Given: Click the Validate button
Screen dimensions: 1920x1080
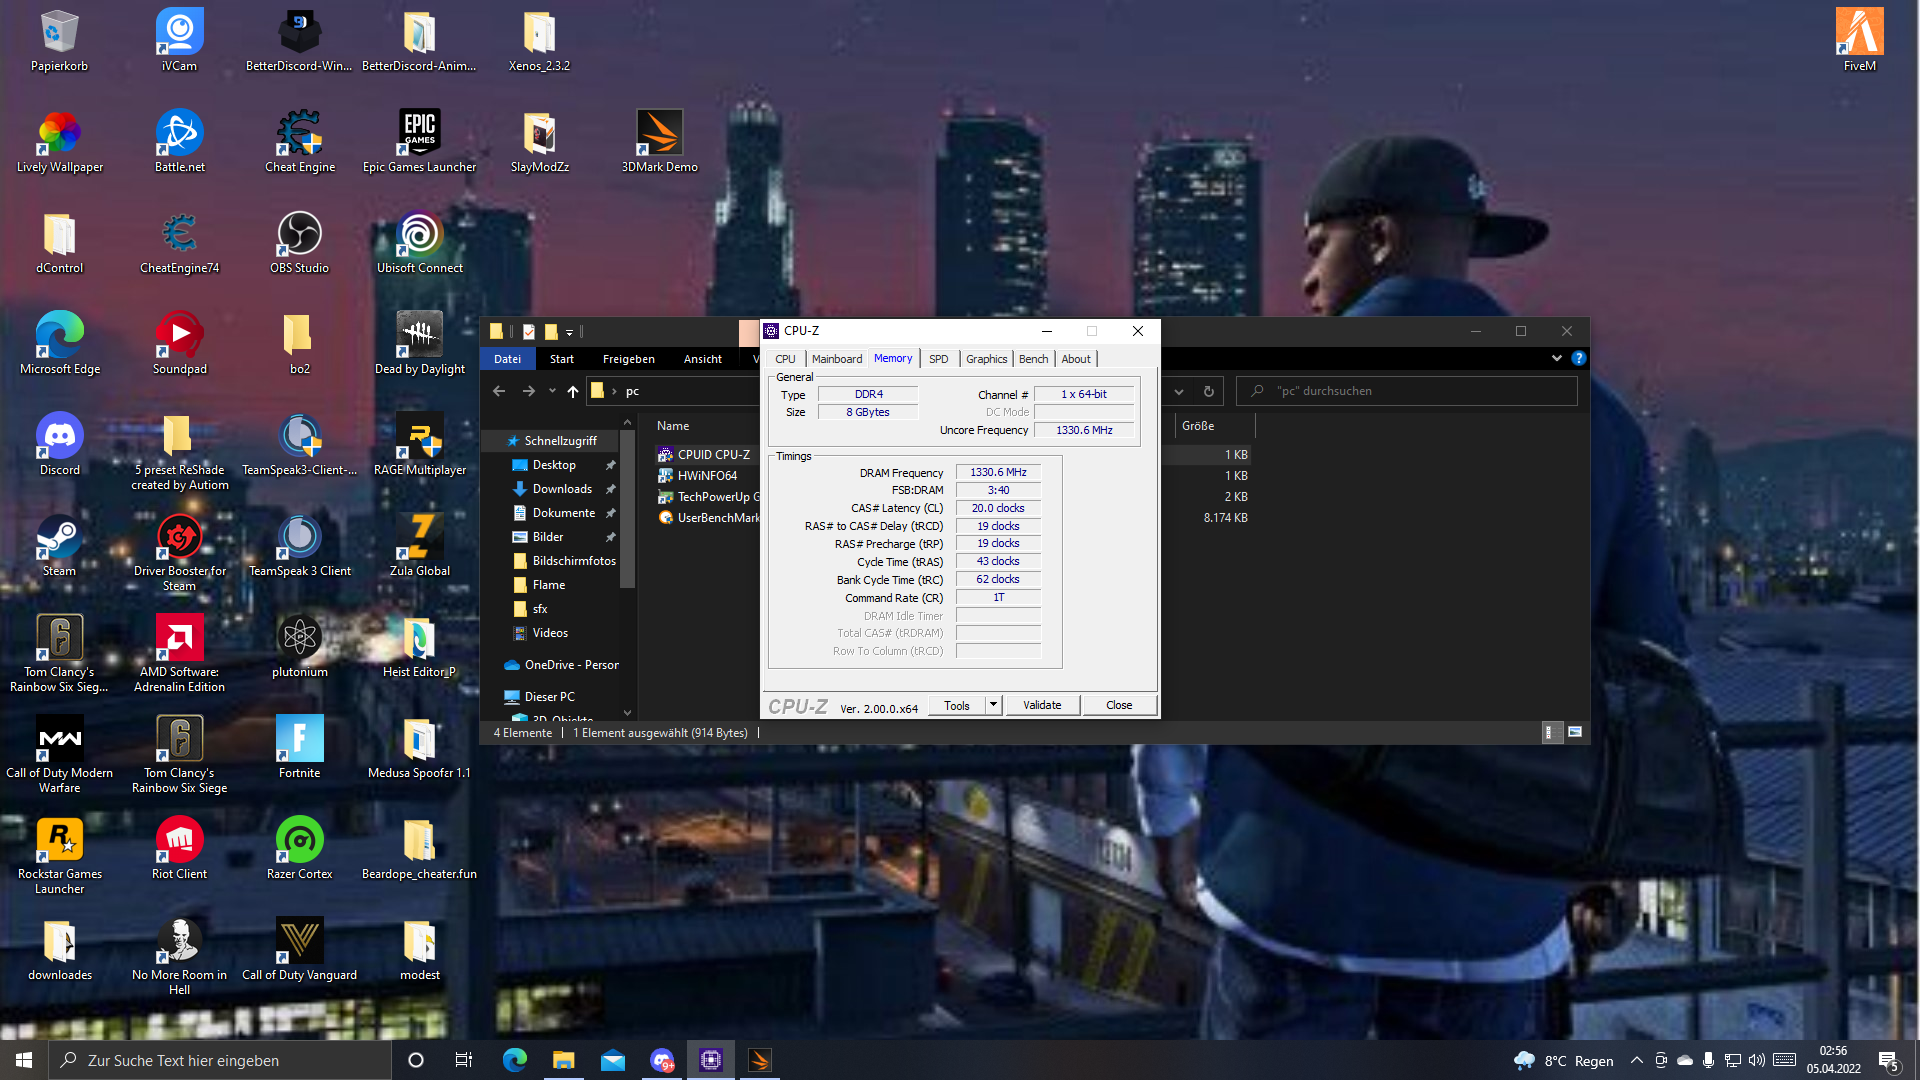Looking at the screenshot, I should pyautogui.click(x=1042, y=705).
